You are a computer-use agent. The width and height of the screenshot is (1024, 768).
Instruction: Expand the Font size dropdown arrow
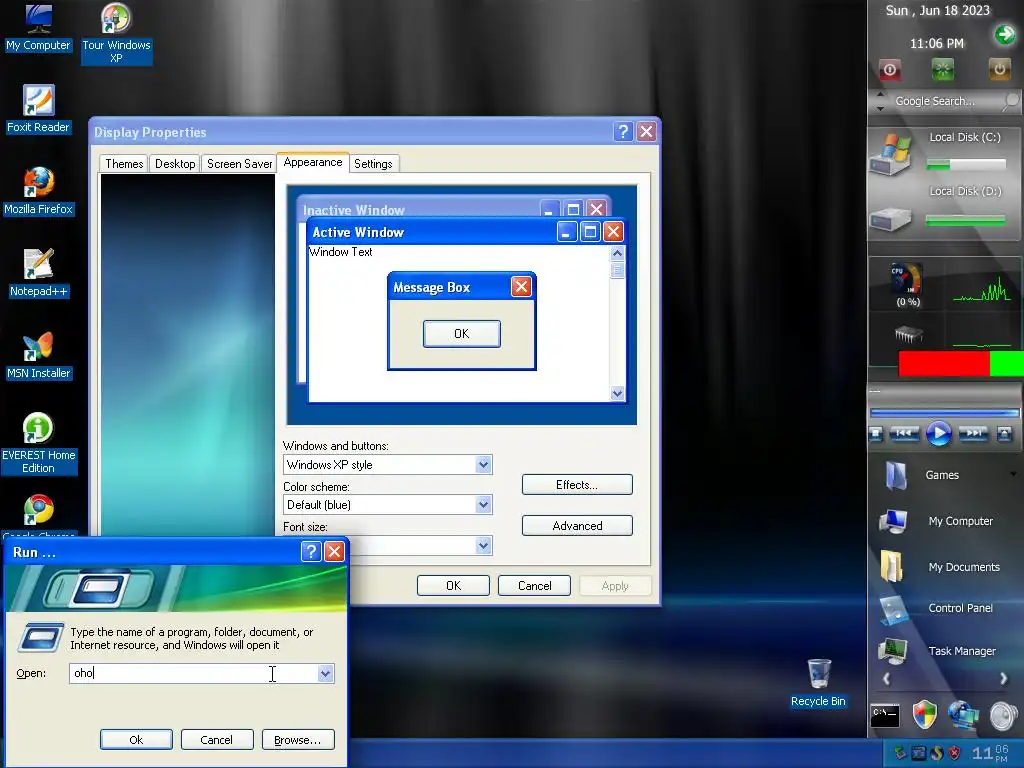pyautogui.click(x=483, y=545)
